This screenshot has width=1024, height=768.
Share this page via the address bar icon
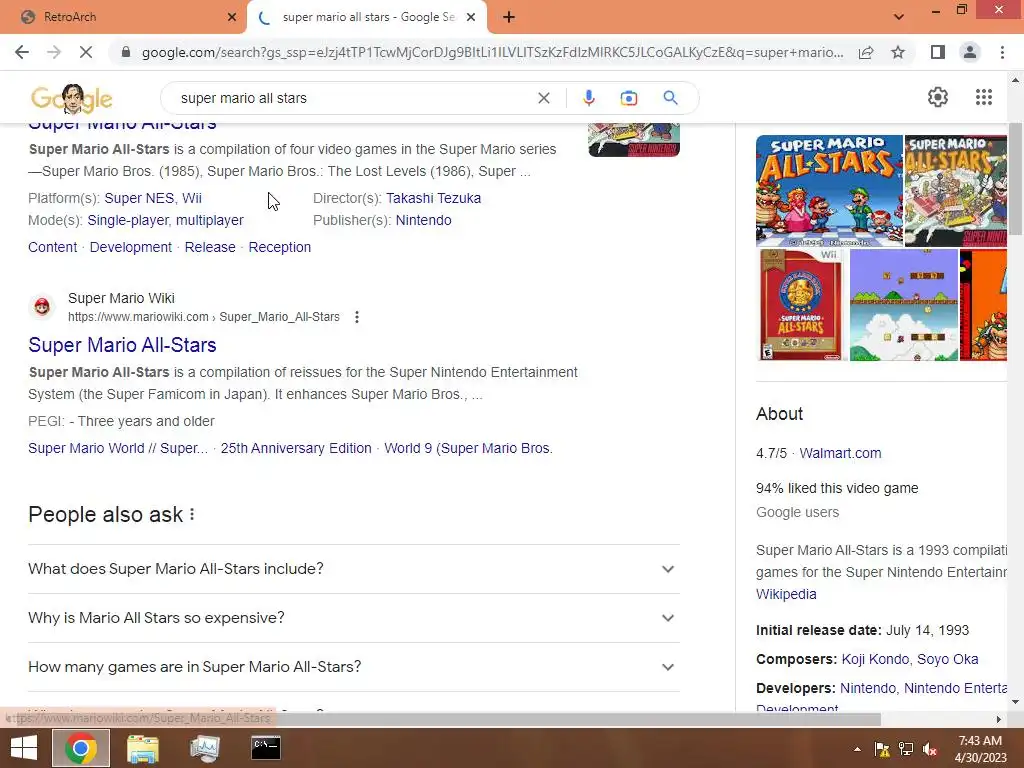pos(866,52)
